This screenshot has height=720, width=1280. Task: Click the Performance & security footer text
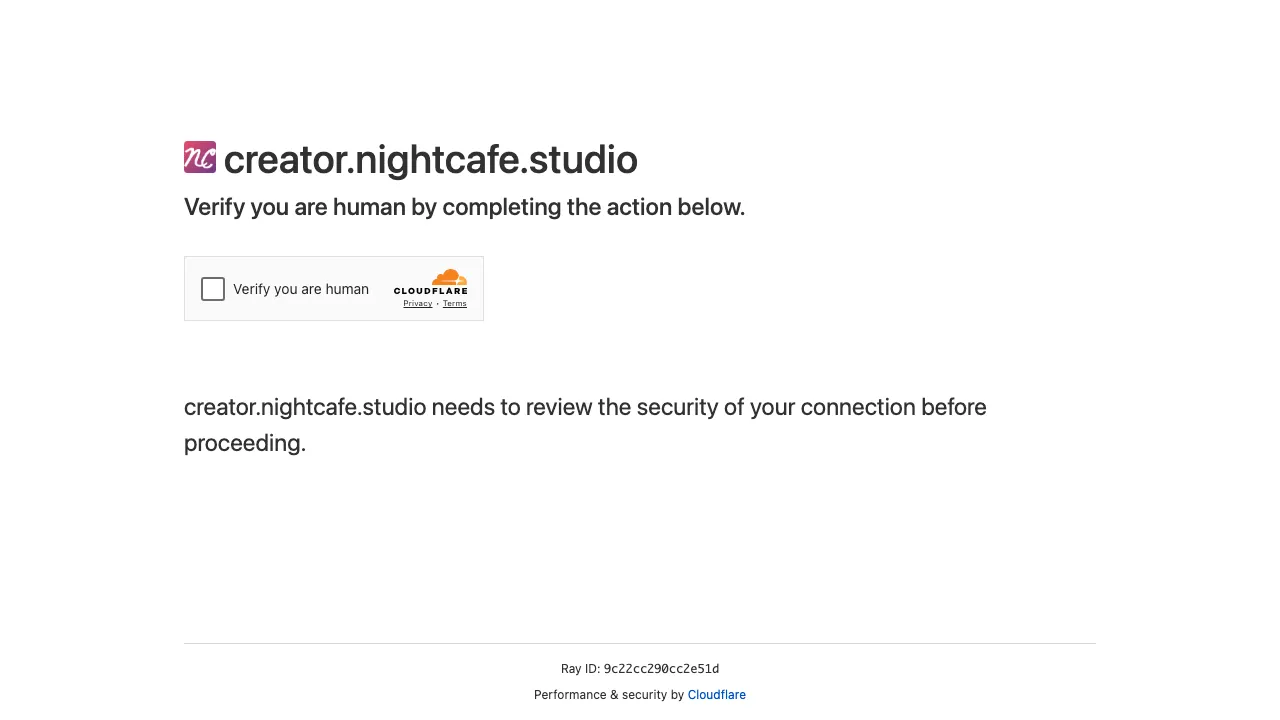[x=609, y=694]
